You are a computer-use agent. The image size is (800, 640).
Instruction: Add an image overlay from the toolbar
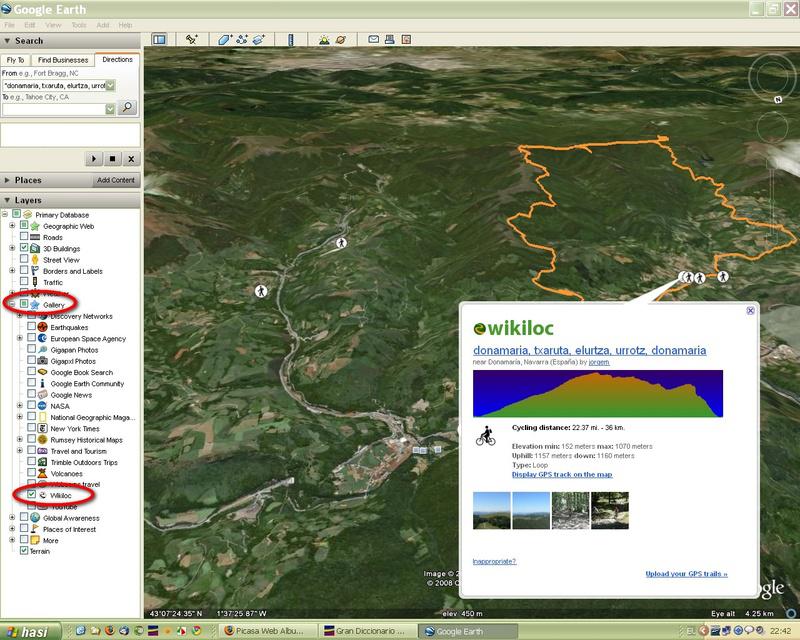259,39
